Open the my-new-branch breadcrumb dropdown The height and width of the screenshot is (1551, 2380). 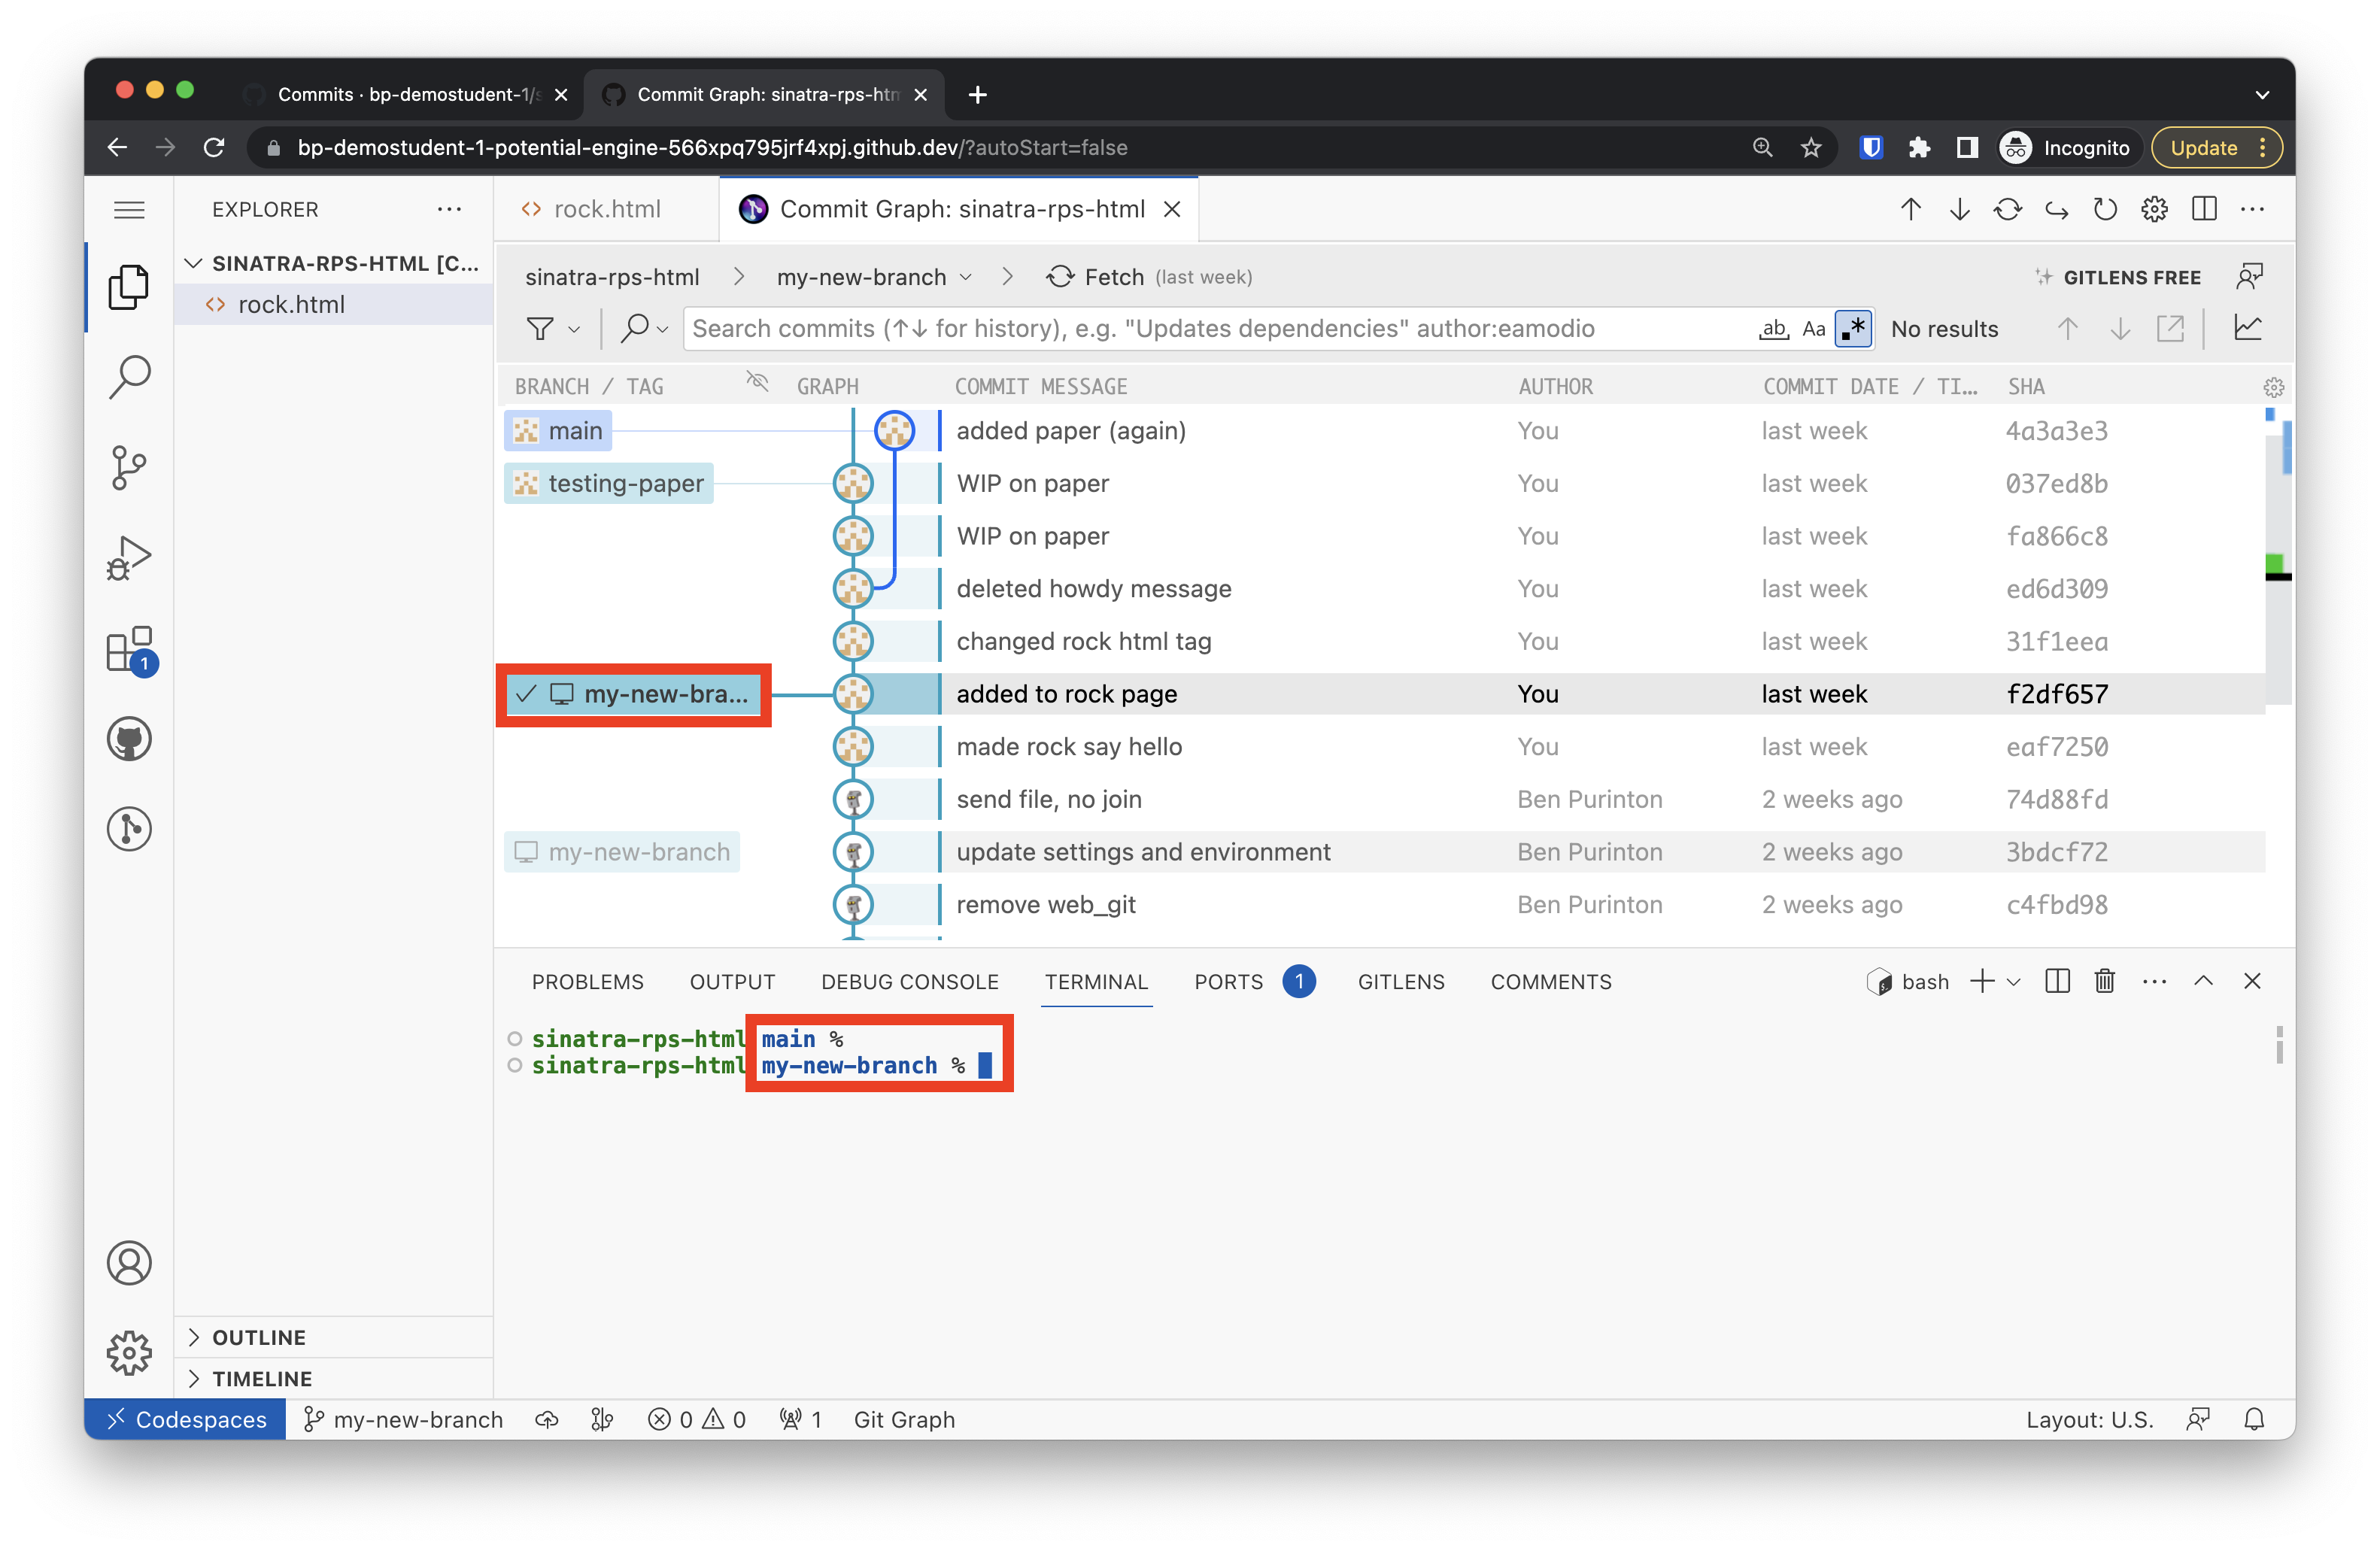point(874,277)
